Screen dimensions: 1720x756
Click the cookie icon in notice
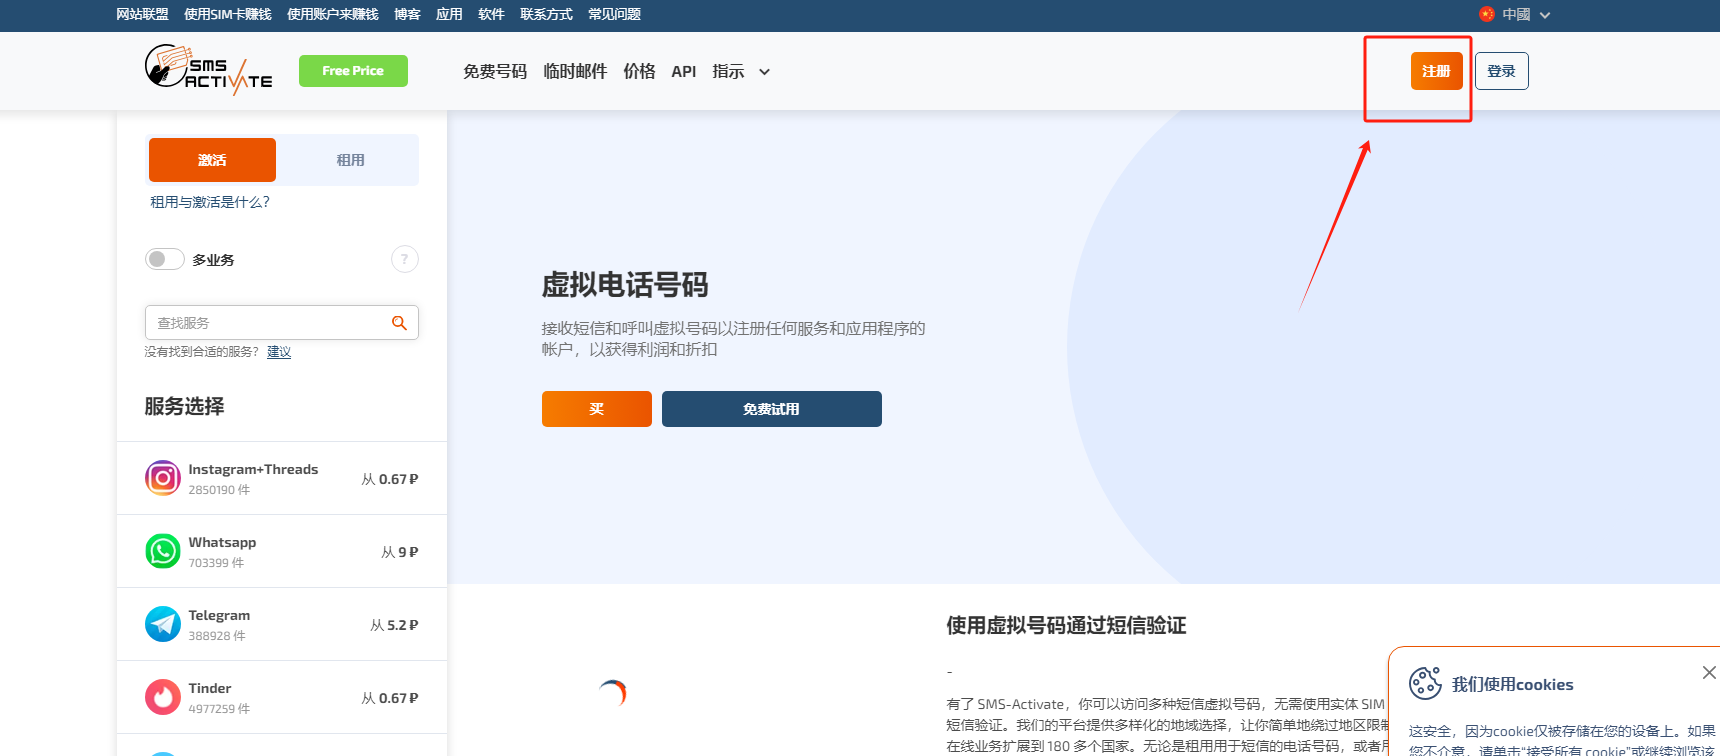point(1425,683)
